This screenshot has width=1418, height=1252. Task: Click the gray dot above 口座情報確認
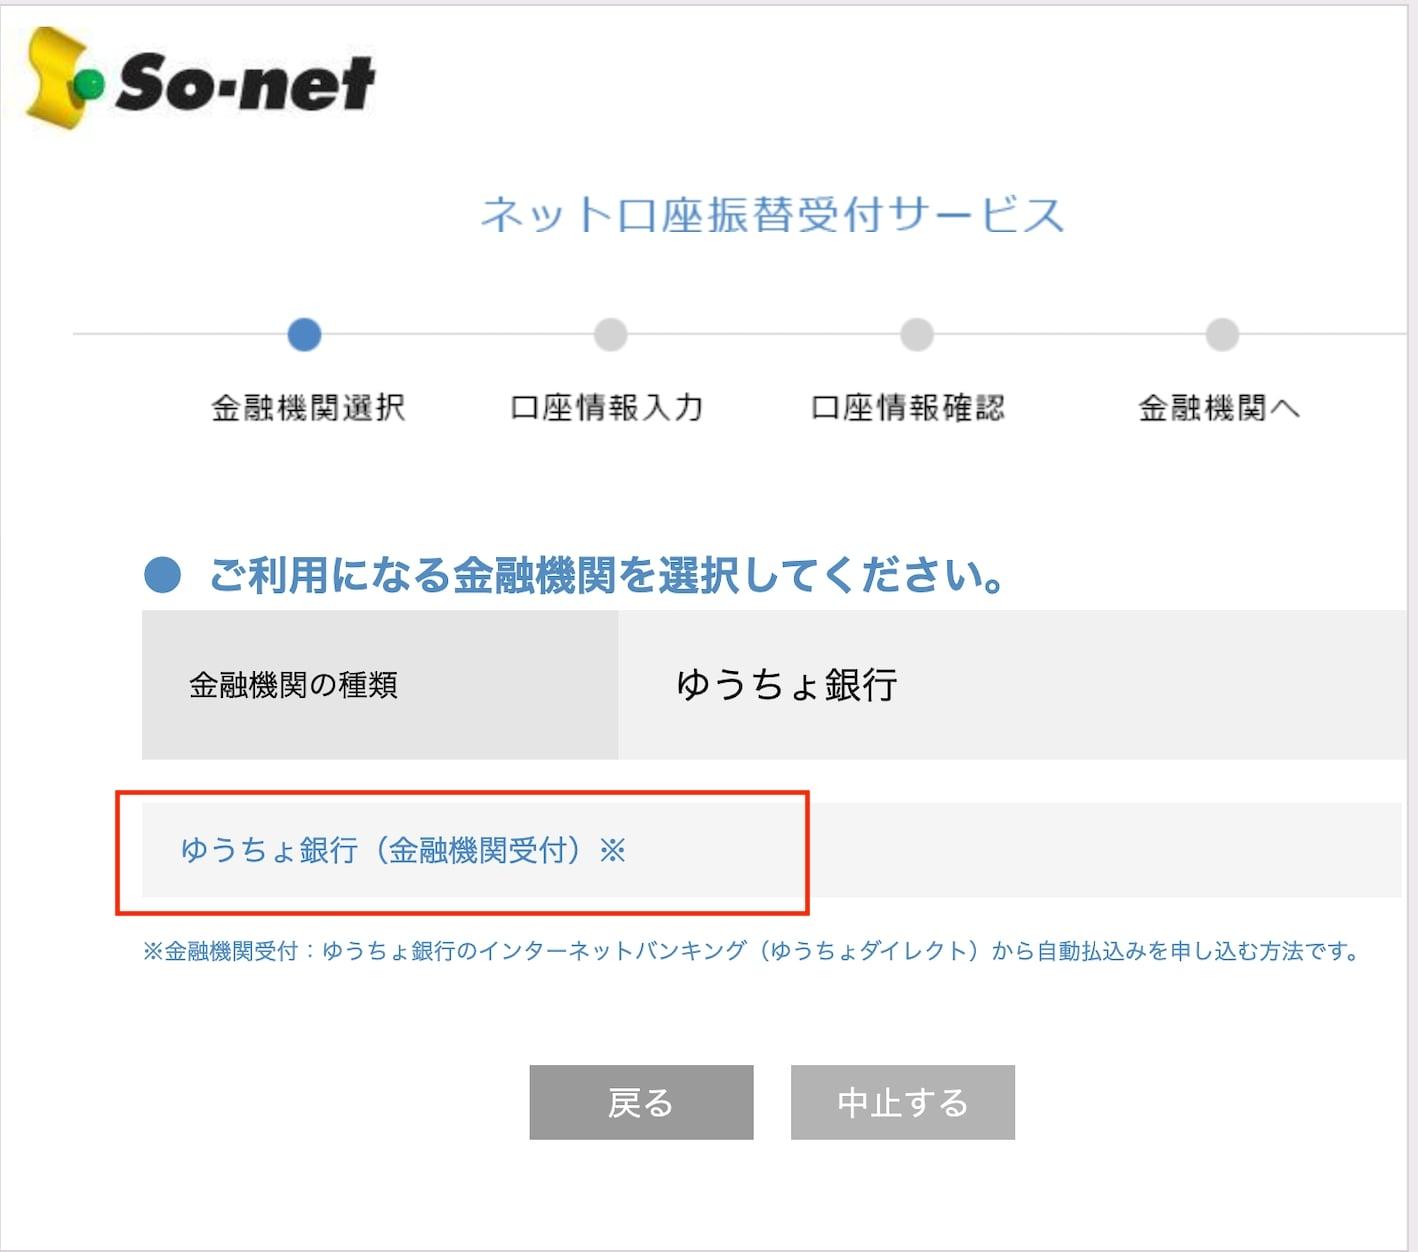[916, 334]
